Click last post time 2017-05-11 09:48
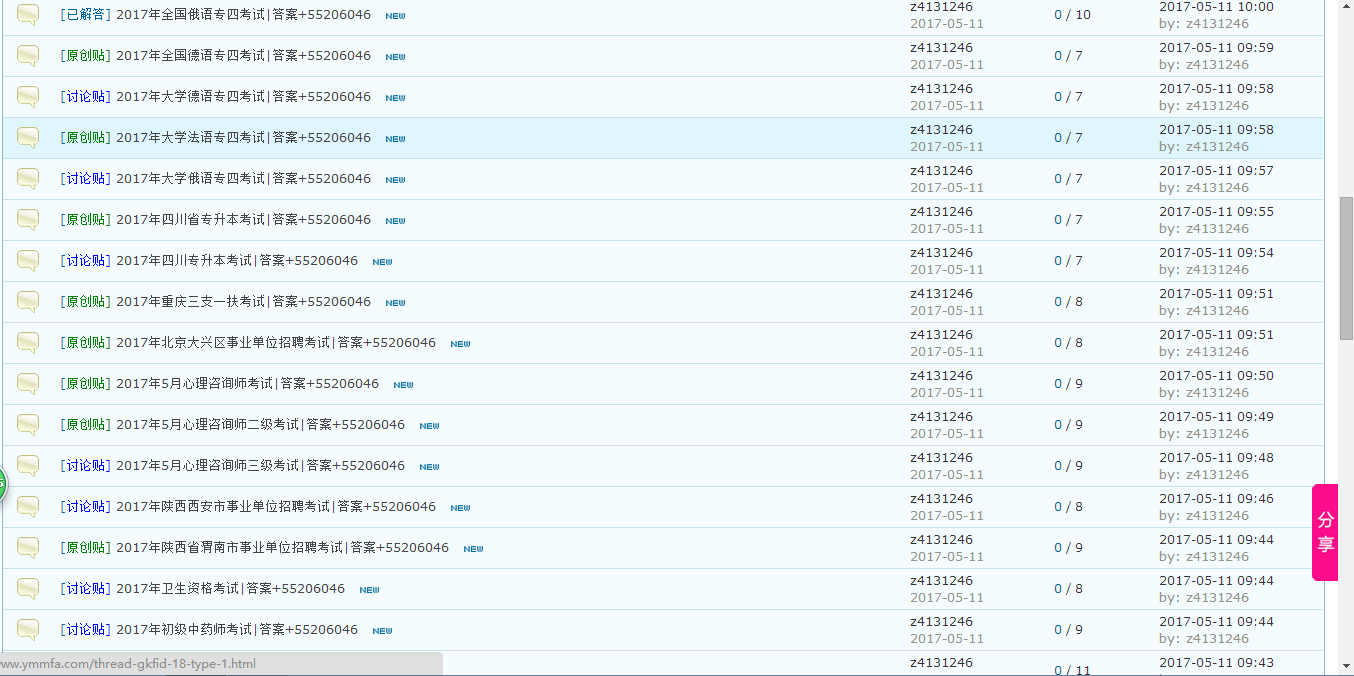The image size is (1354, 676). (1216, 458)
